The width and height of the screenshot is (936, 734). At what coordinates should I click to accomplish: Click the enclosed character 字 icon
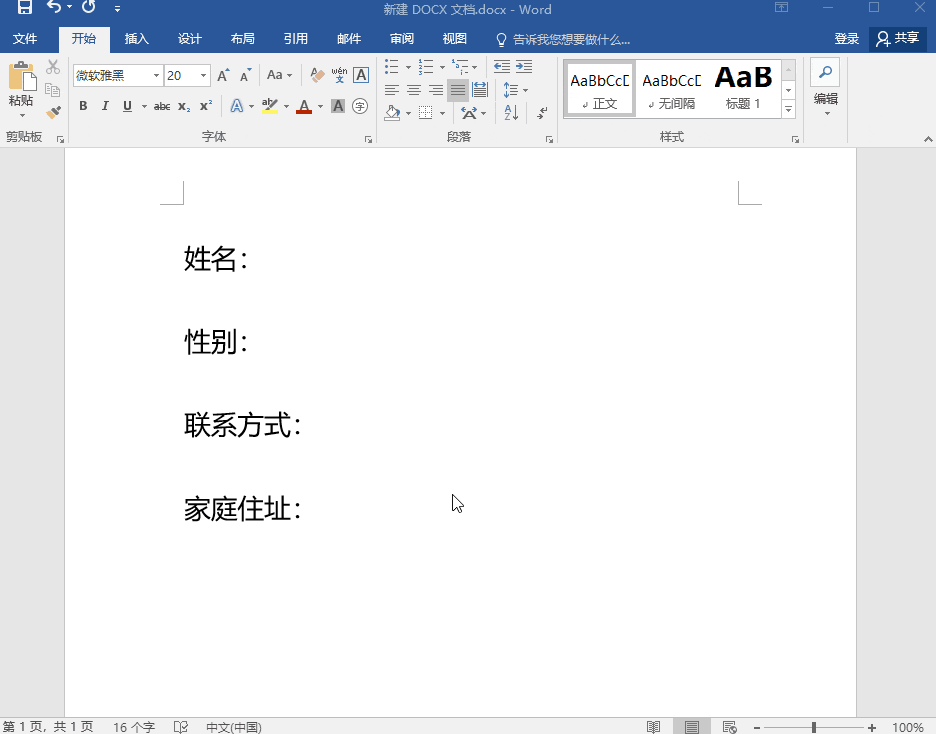point(360,106)
